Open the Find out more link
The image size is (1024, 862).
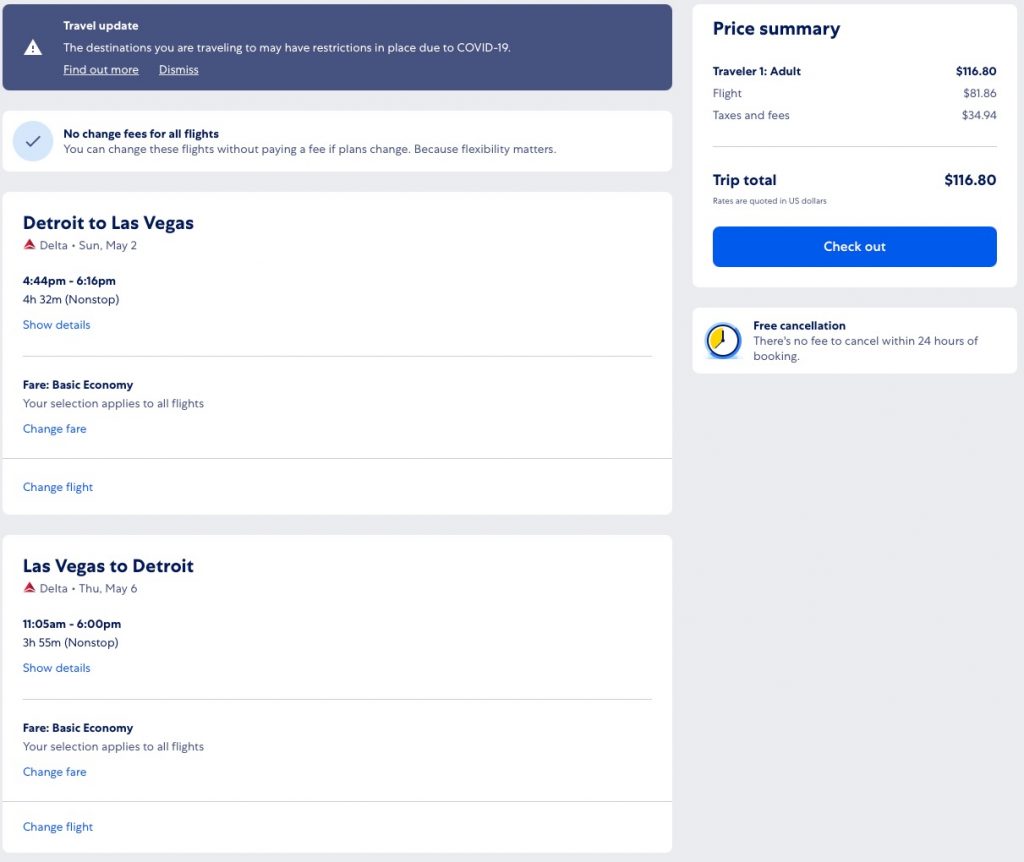pyautogui.click(x=101, y=69)
